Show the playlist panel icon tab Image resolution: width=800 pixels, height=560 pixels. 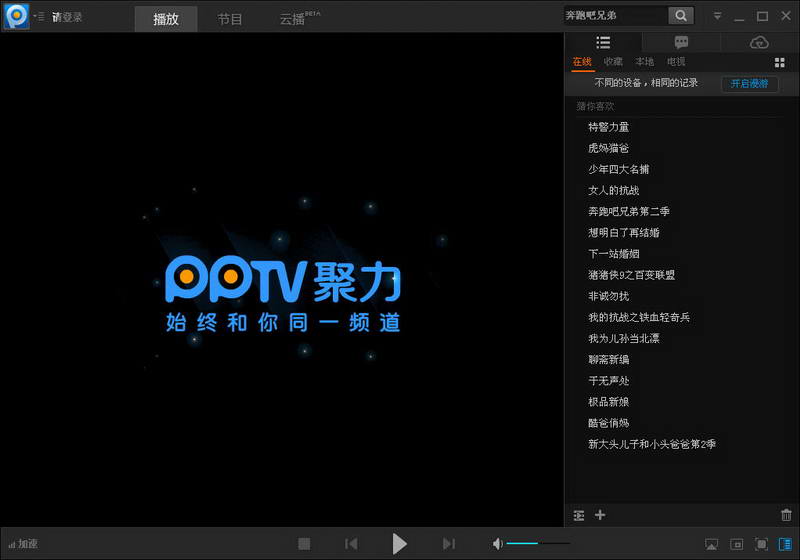pyautogui.click(x=603, y=42)
